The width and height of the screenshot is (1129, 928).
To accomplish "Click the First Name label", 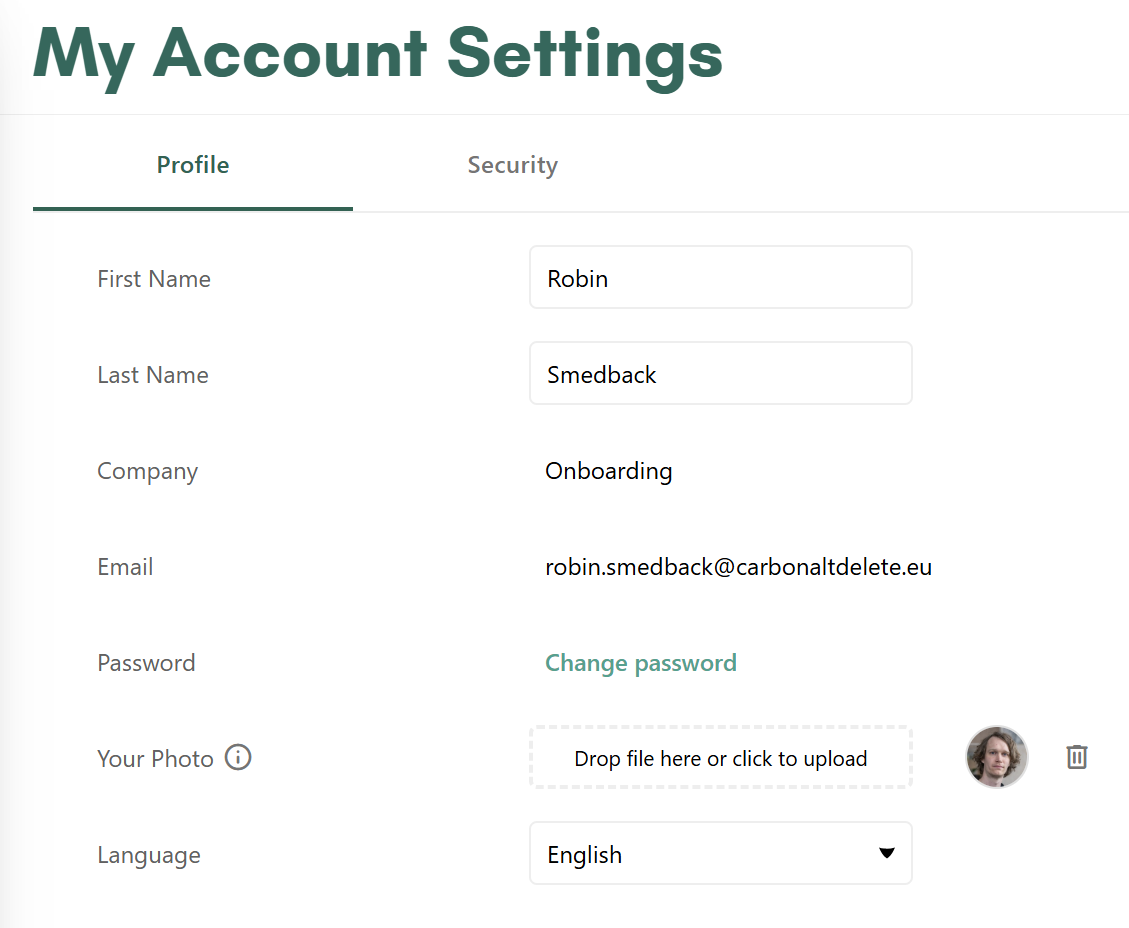I will point(154,279).
